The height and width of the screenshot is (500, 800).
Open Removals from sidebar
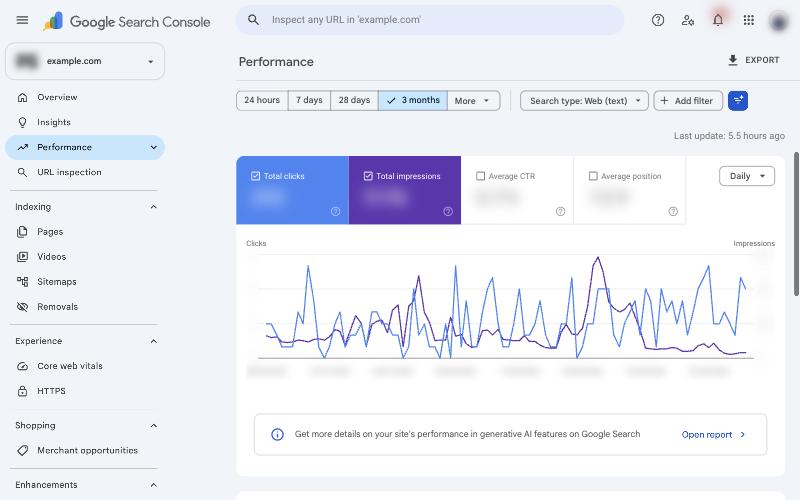(85, 307)
